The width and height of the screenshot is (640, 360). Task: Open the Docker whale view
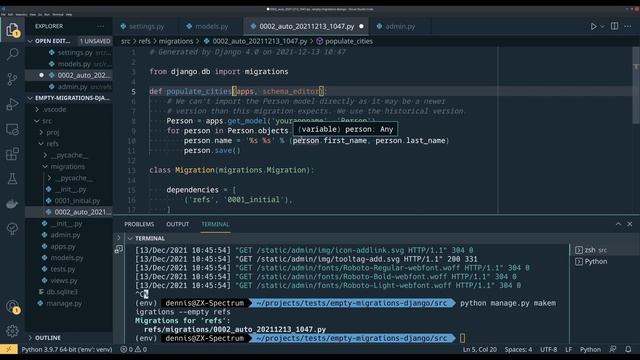(12, 204)
